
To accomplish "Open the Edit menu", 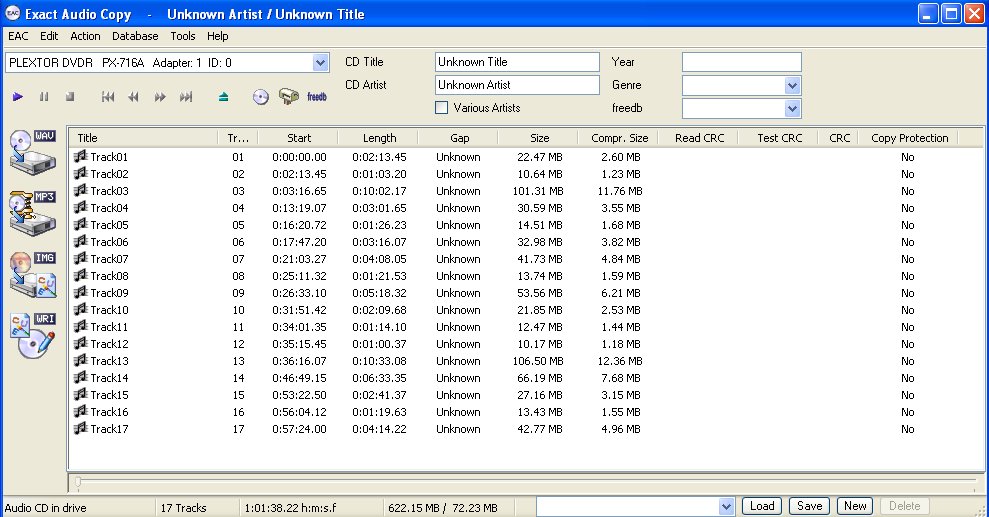I will pos(49,36).
